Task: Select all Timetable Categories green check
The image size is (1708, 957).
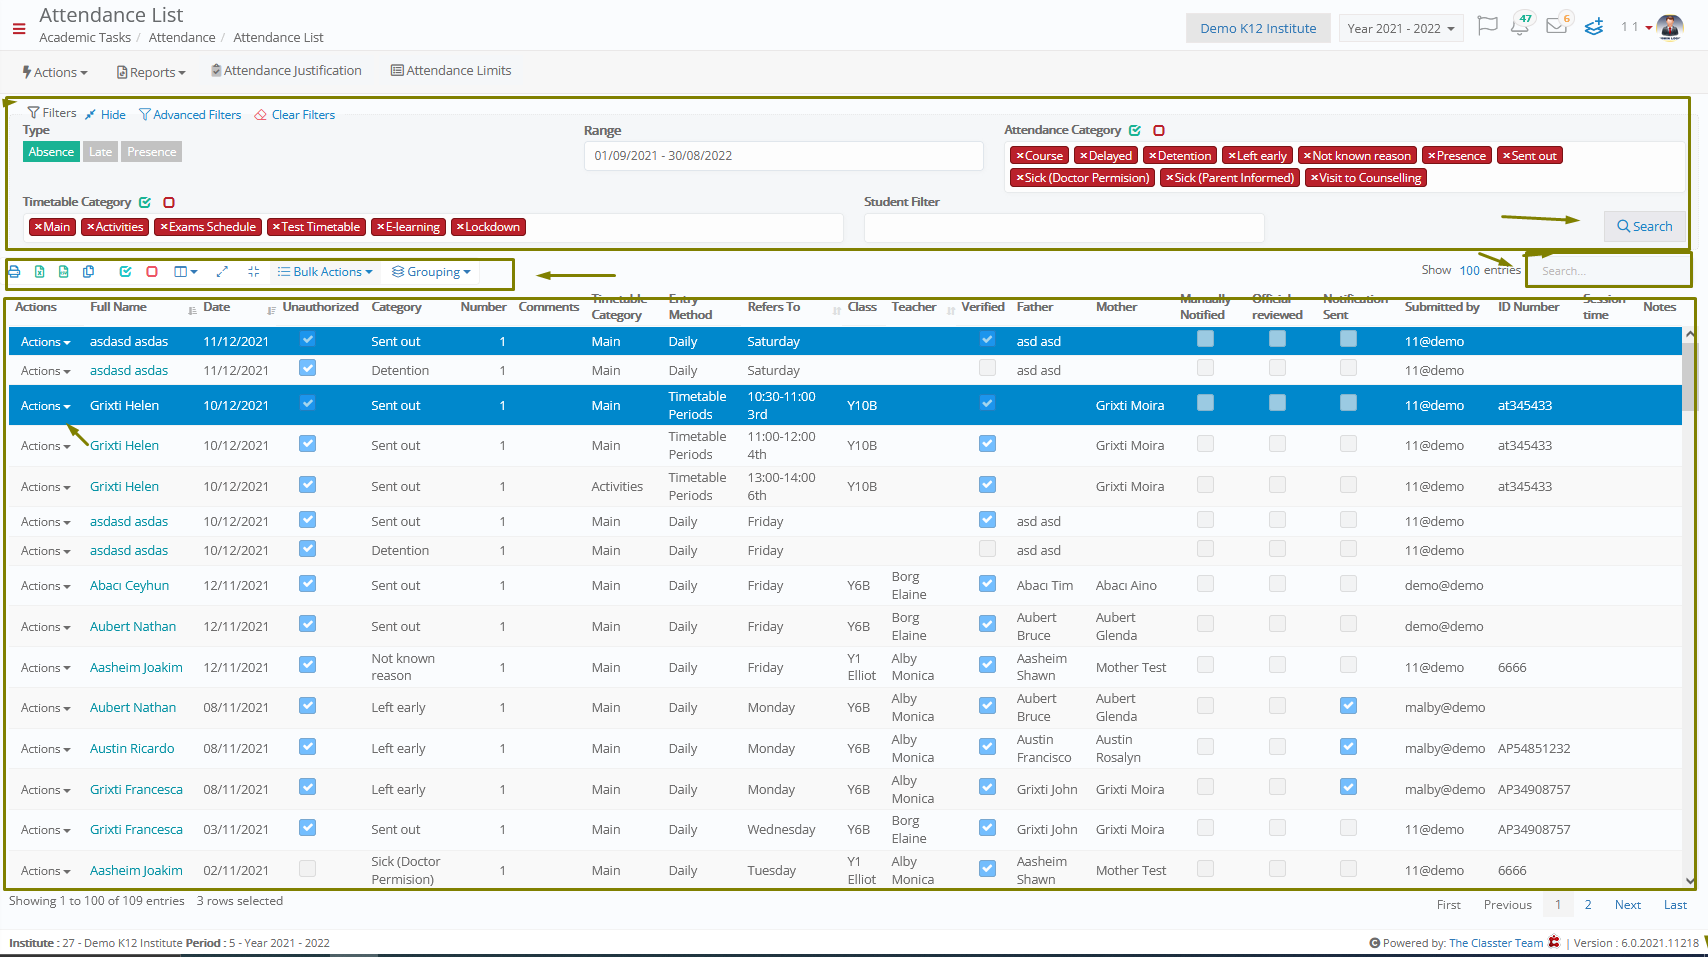Action: pyautogui.click(x=145, y=203)
